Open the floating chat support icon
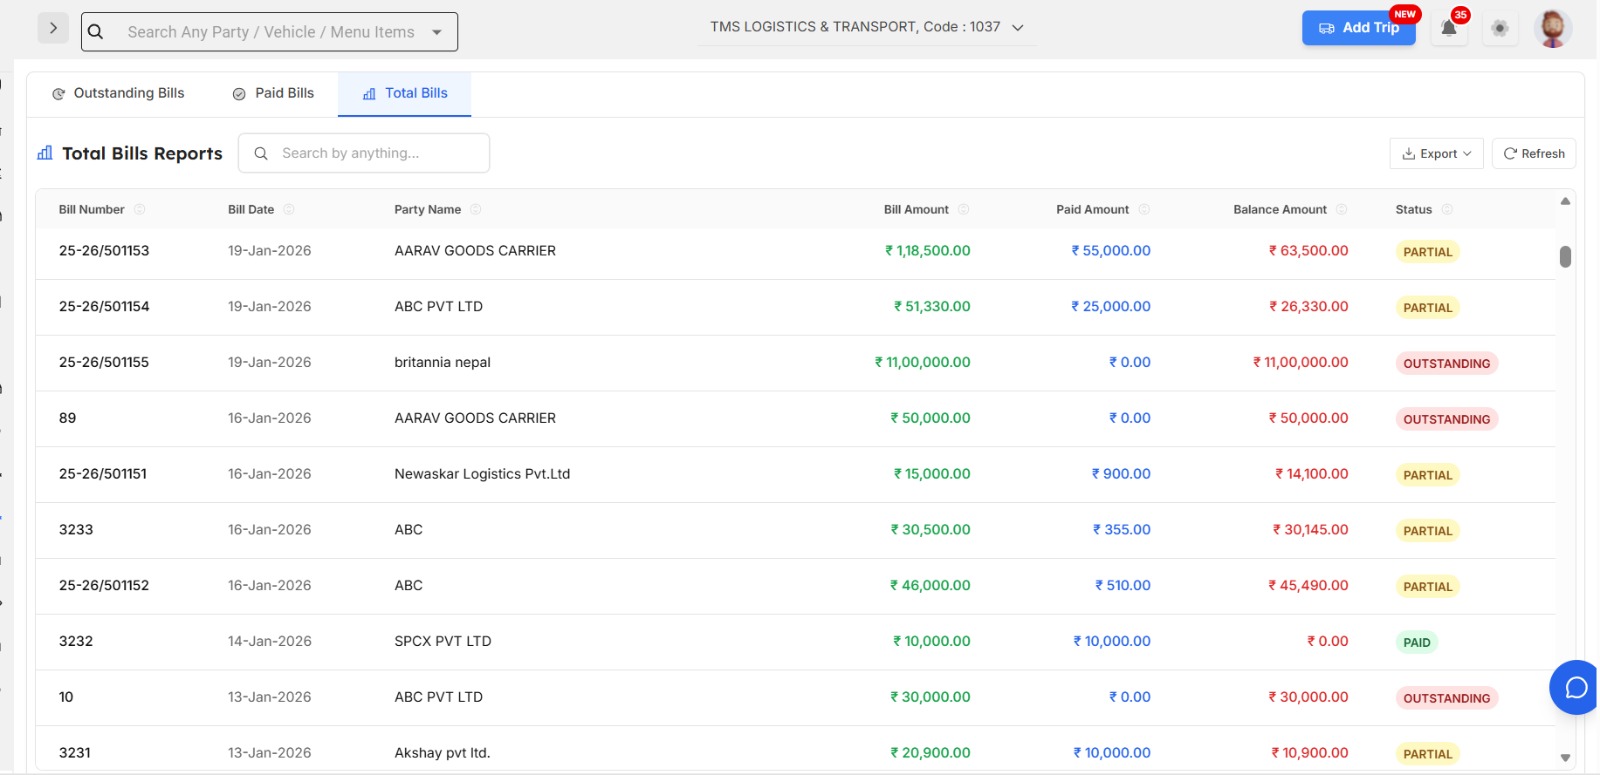 pyautogui.click(x=1575, y=687)
